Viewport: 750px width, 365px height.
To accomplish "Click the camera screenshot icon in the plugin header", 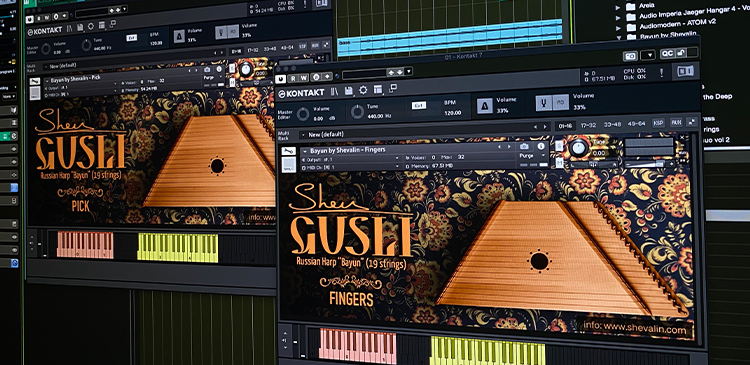I will click(x=630, y=56).
